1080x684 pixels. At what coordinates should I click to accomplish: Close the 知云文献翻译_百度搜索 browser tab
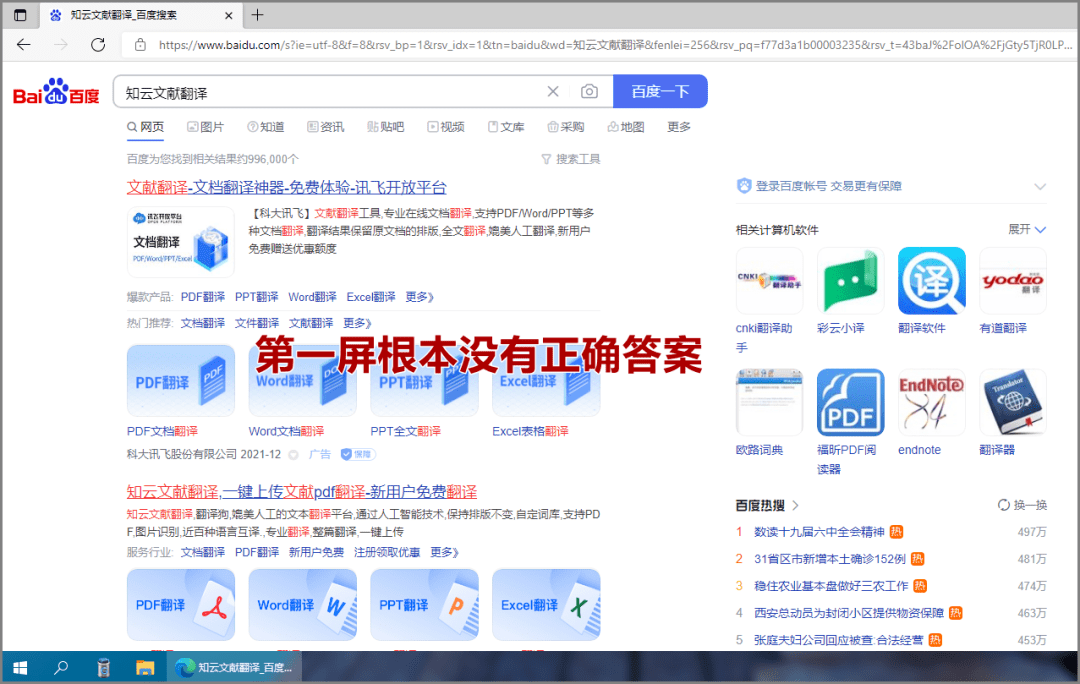click(229, 15)
